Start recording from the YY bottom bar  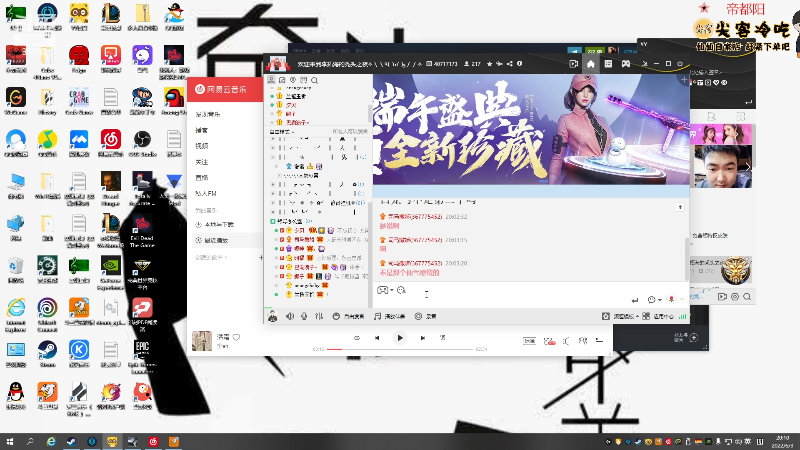426,316
